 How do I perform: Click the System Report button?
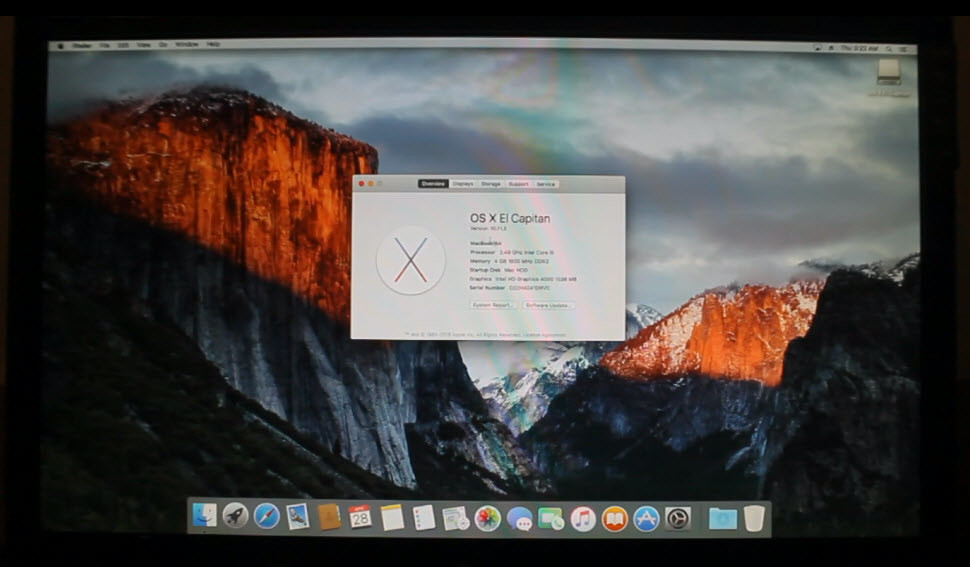tap(492, 305)
